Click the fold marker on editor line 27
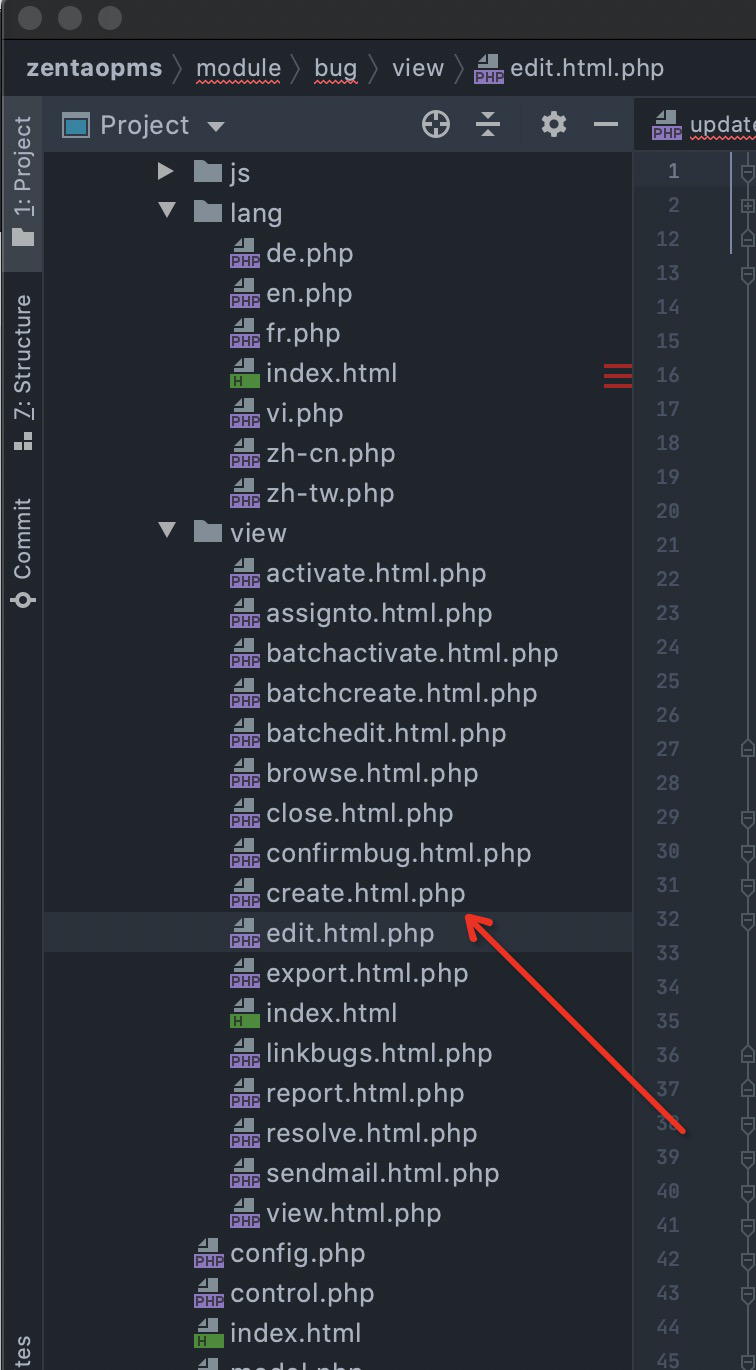 747,749
